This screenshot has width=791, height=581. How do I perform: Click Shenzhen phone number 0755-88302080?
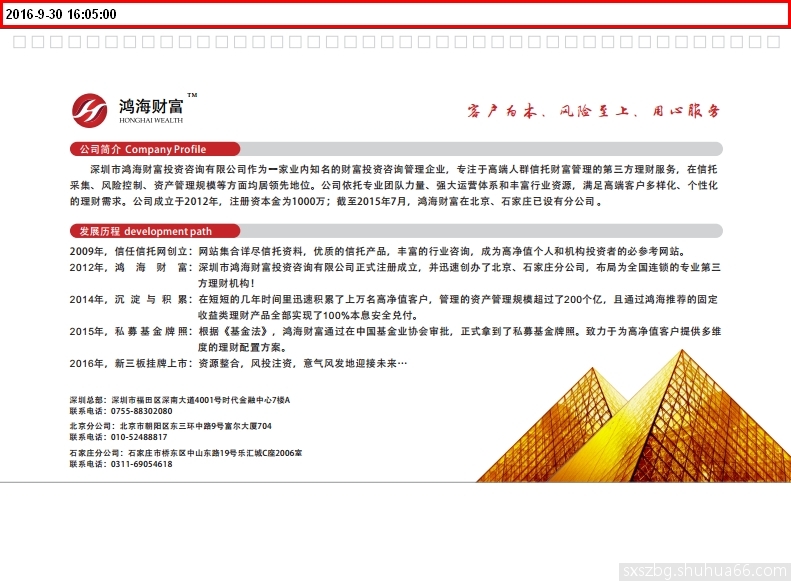tap(141, 411)
